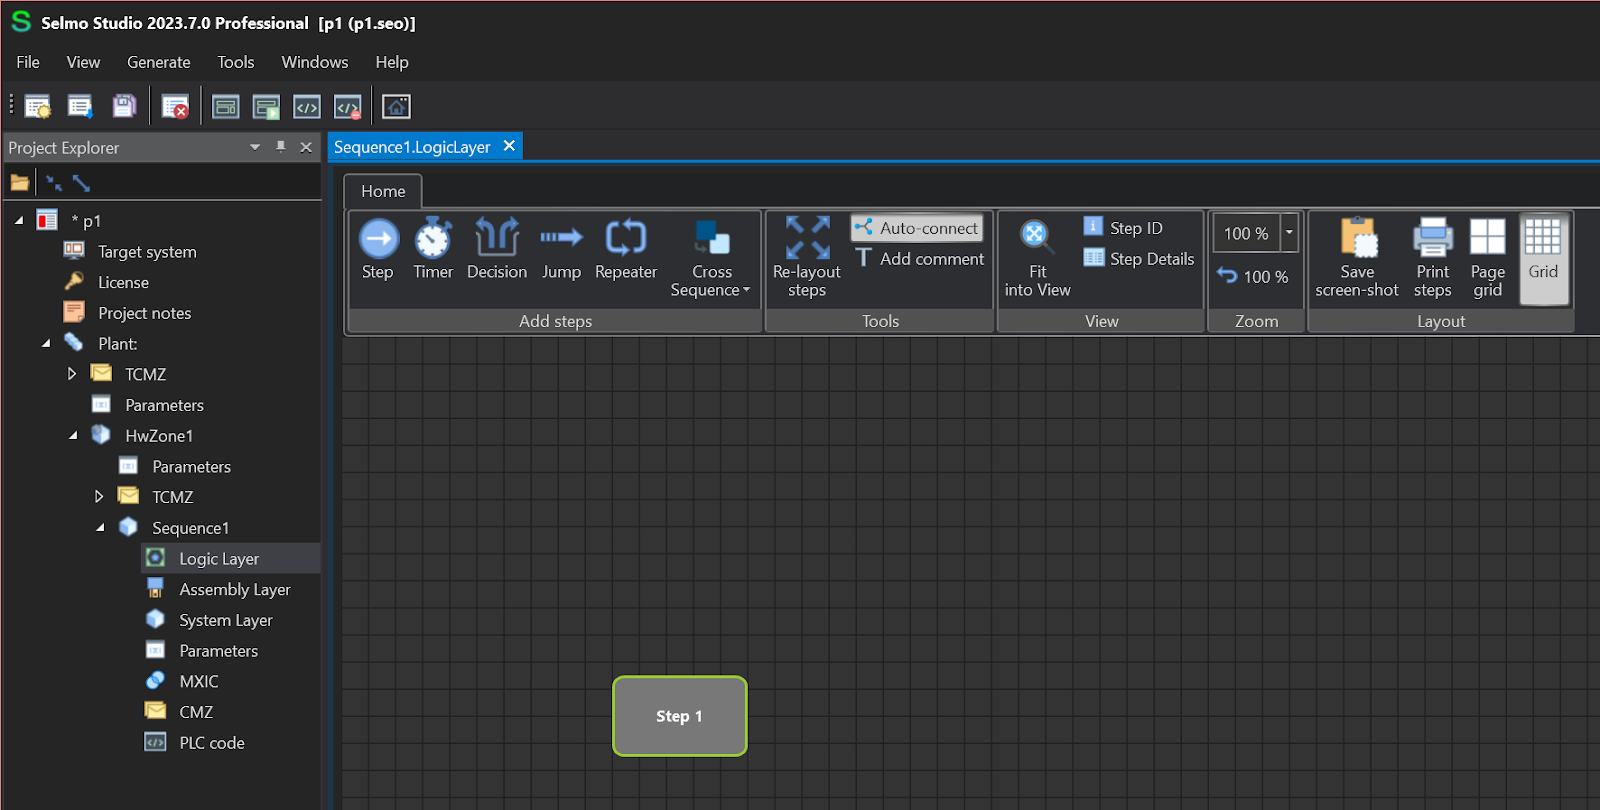This screenshot has width=1600, height=810.
Task: Insert a Repeater step
Action: pyautogui.click(x=626, y=250)
